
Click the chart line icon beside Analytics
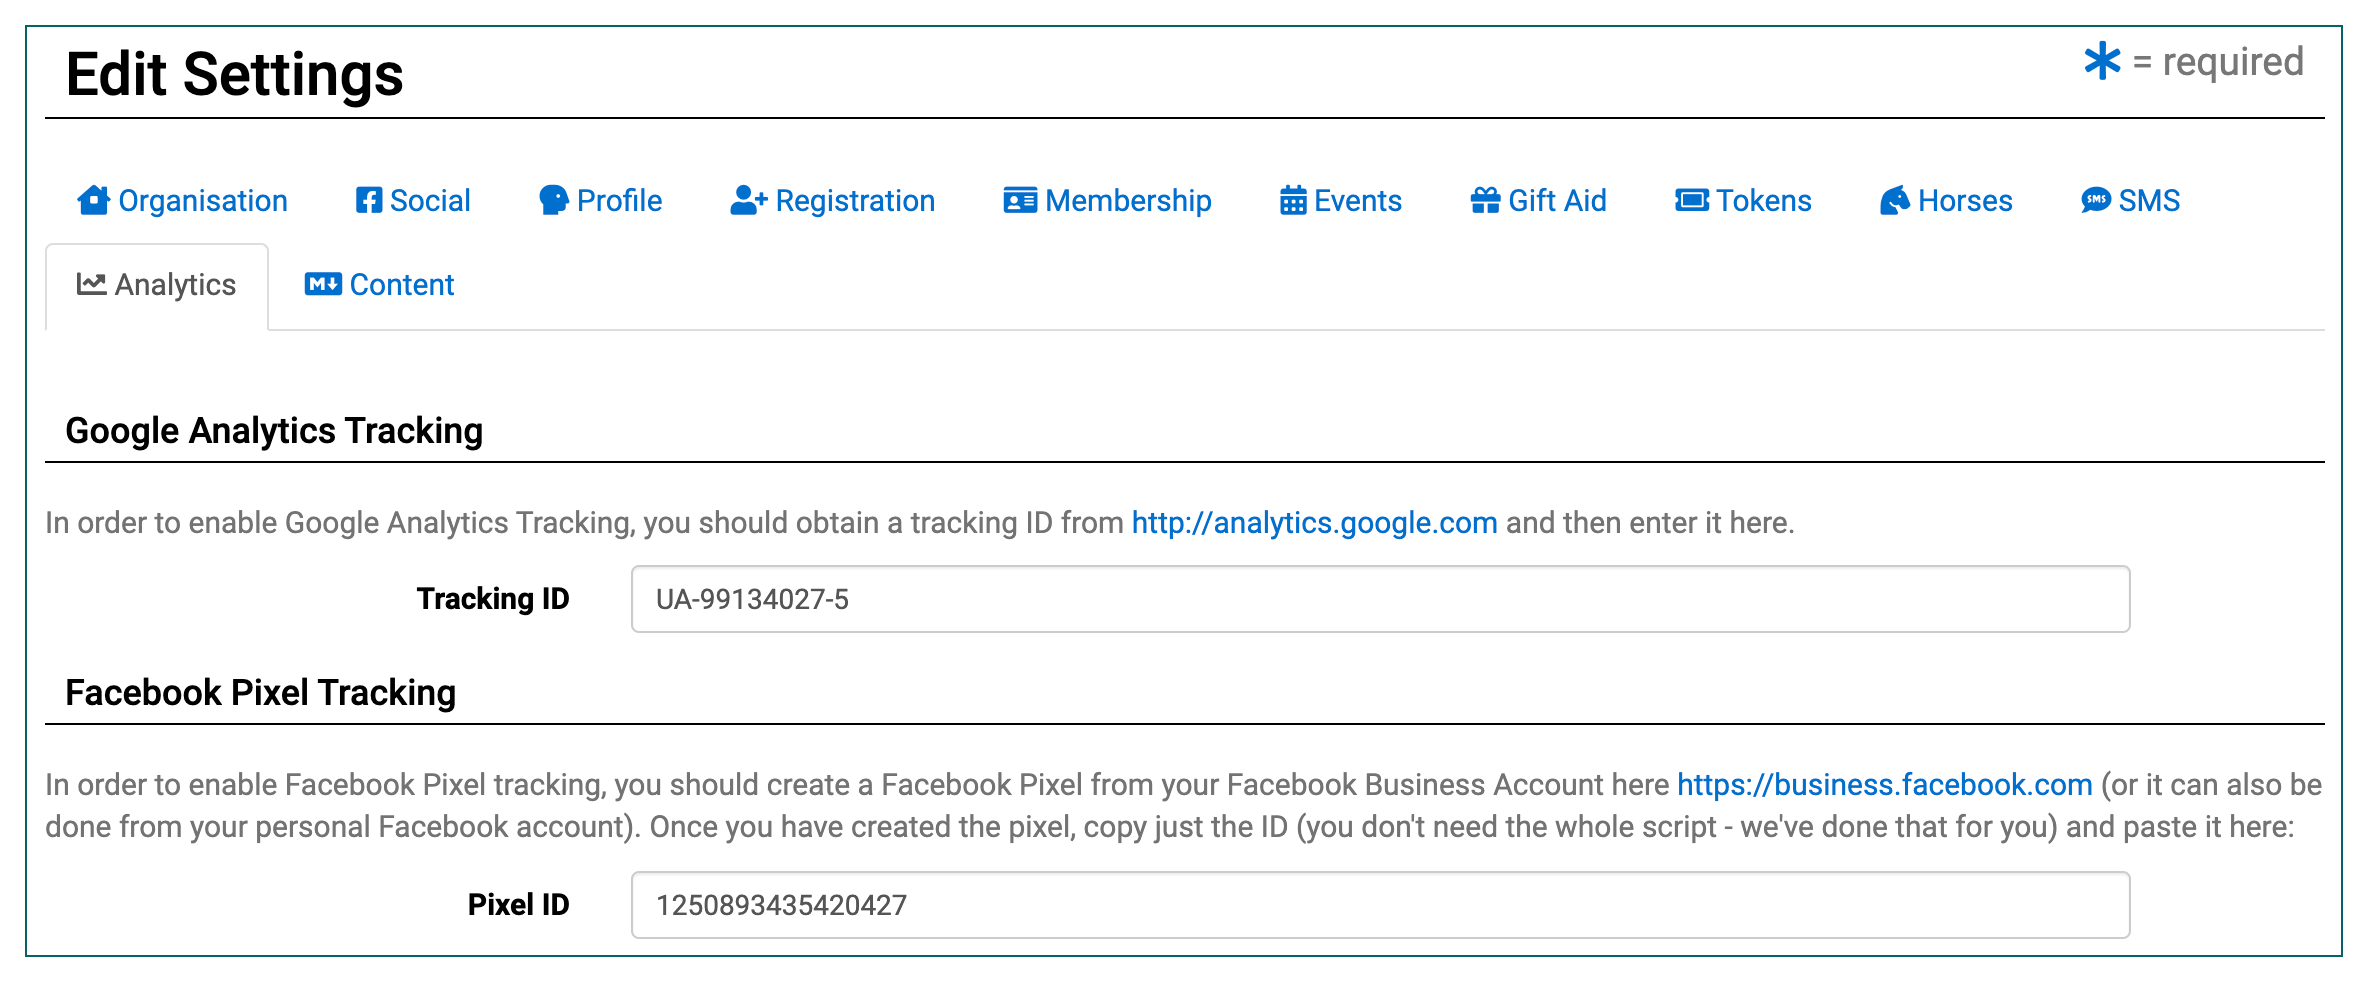(92, 284)
